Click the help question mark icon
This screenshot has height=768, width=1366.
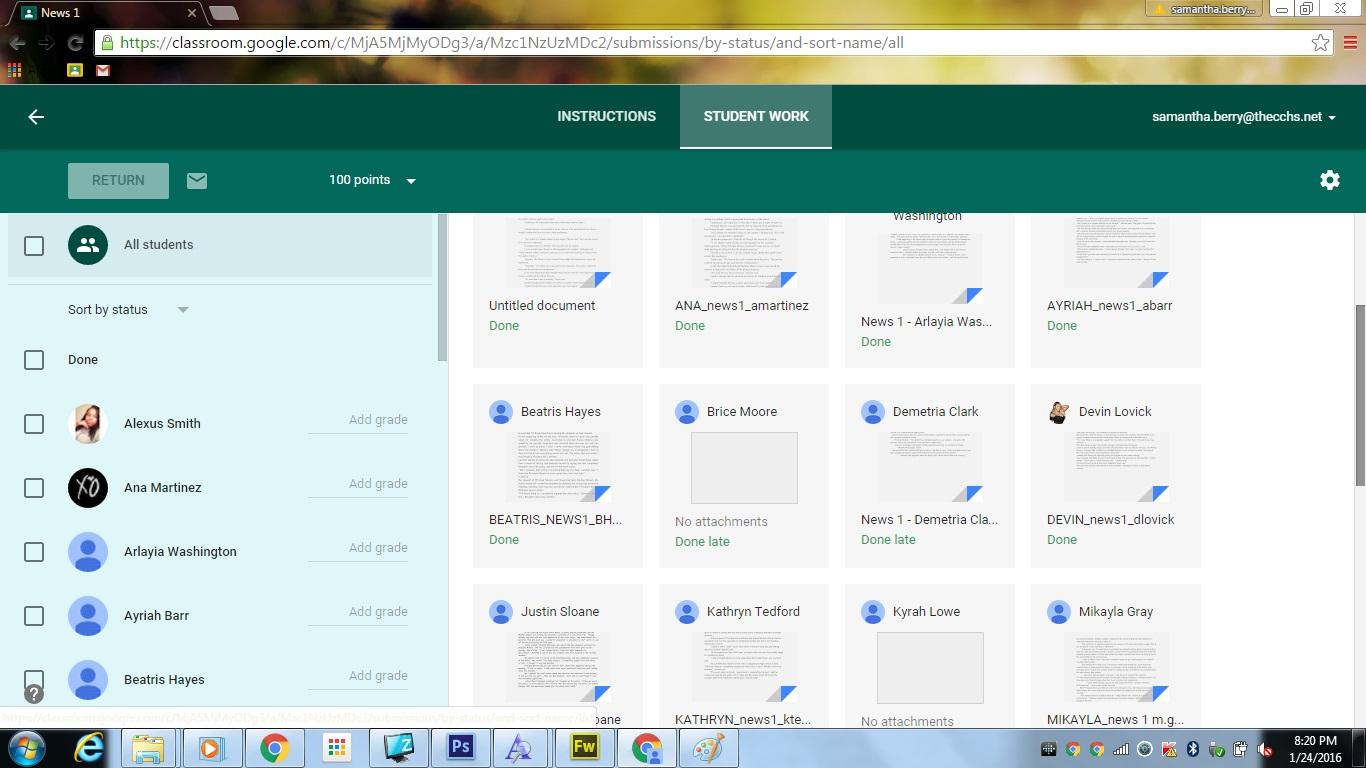[33, 693]
